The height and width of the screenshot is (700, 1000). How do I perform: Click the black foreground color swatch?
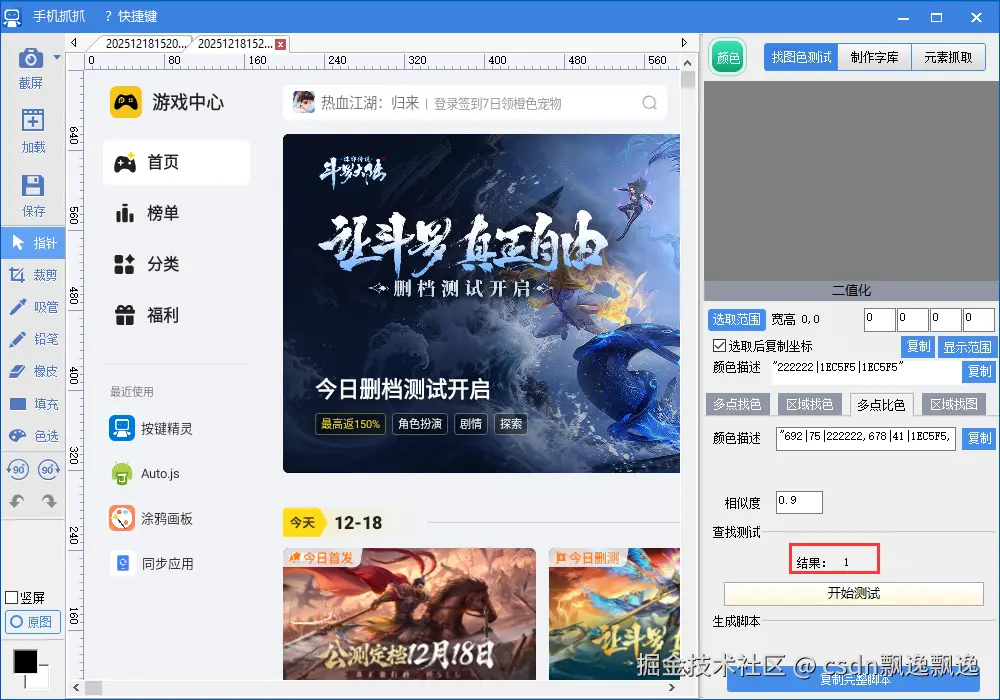(x=26, y=662)
